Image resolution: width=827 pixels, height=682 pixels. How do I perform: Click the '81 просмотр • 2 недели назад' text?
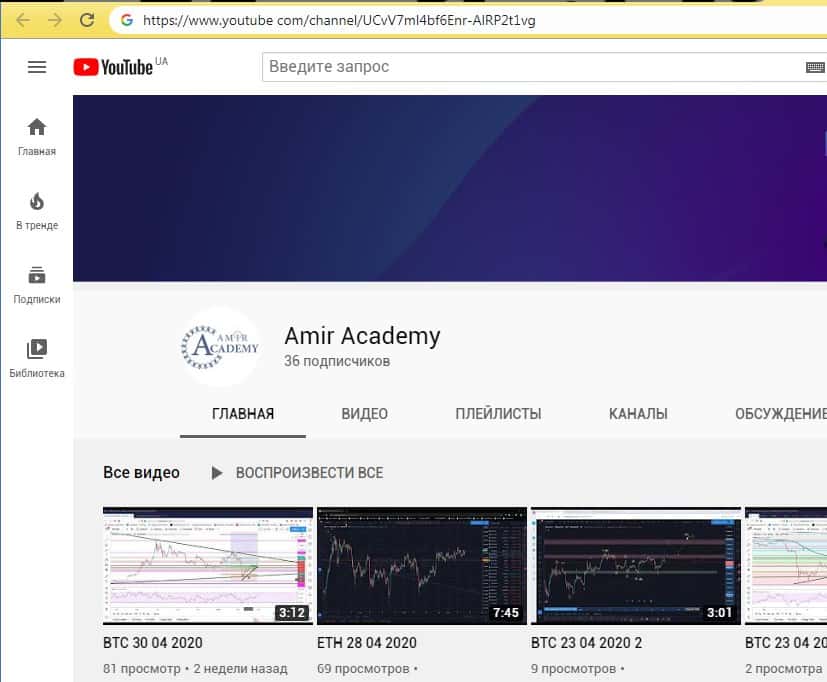click(195, 669)
